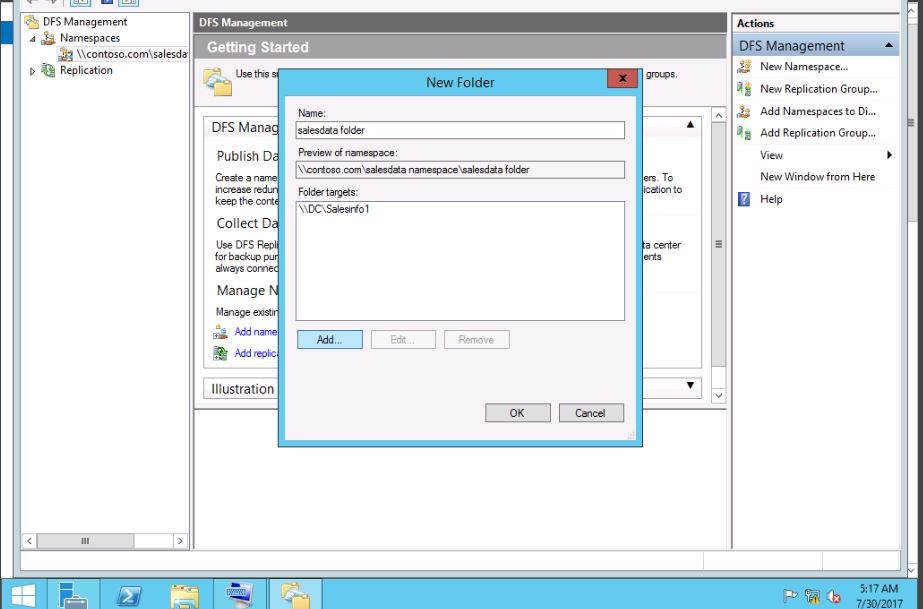Viewport: 923px width, 609px height.
Task: Click the New Replication Group icon
Action: (744, 89)
